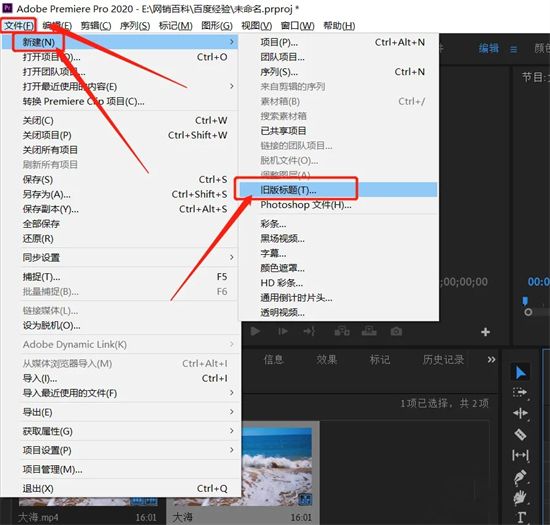Select the Pen tool
The height and width of the screenshot is (525, 550).
click(x=521, y=477)
